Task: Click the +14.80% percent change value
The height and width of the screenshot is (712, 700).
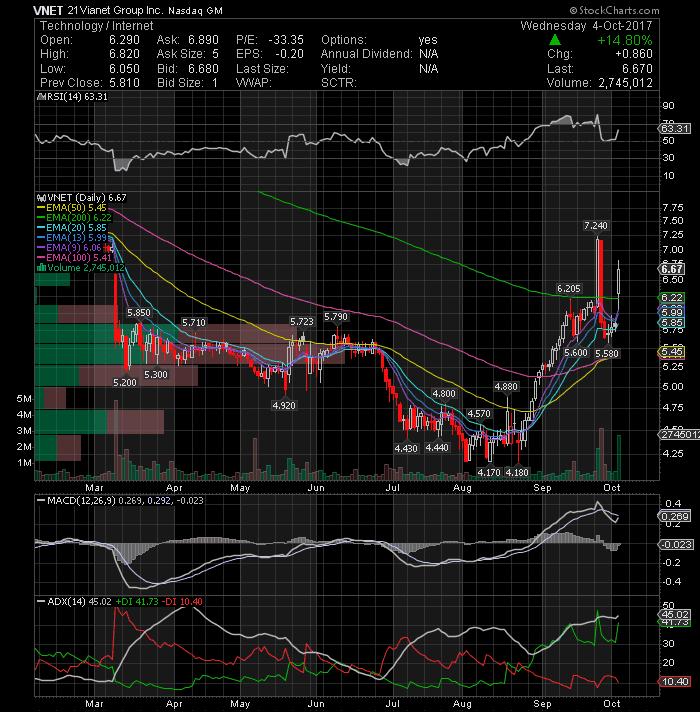Action: [x=625, y=40]
